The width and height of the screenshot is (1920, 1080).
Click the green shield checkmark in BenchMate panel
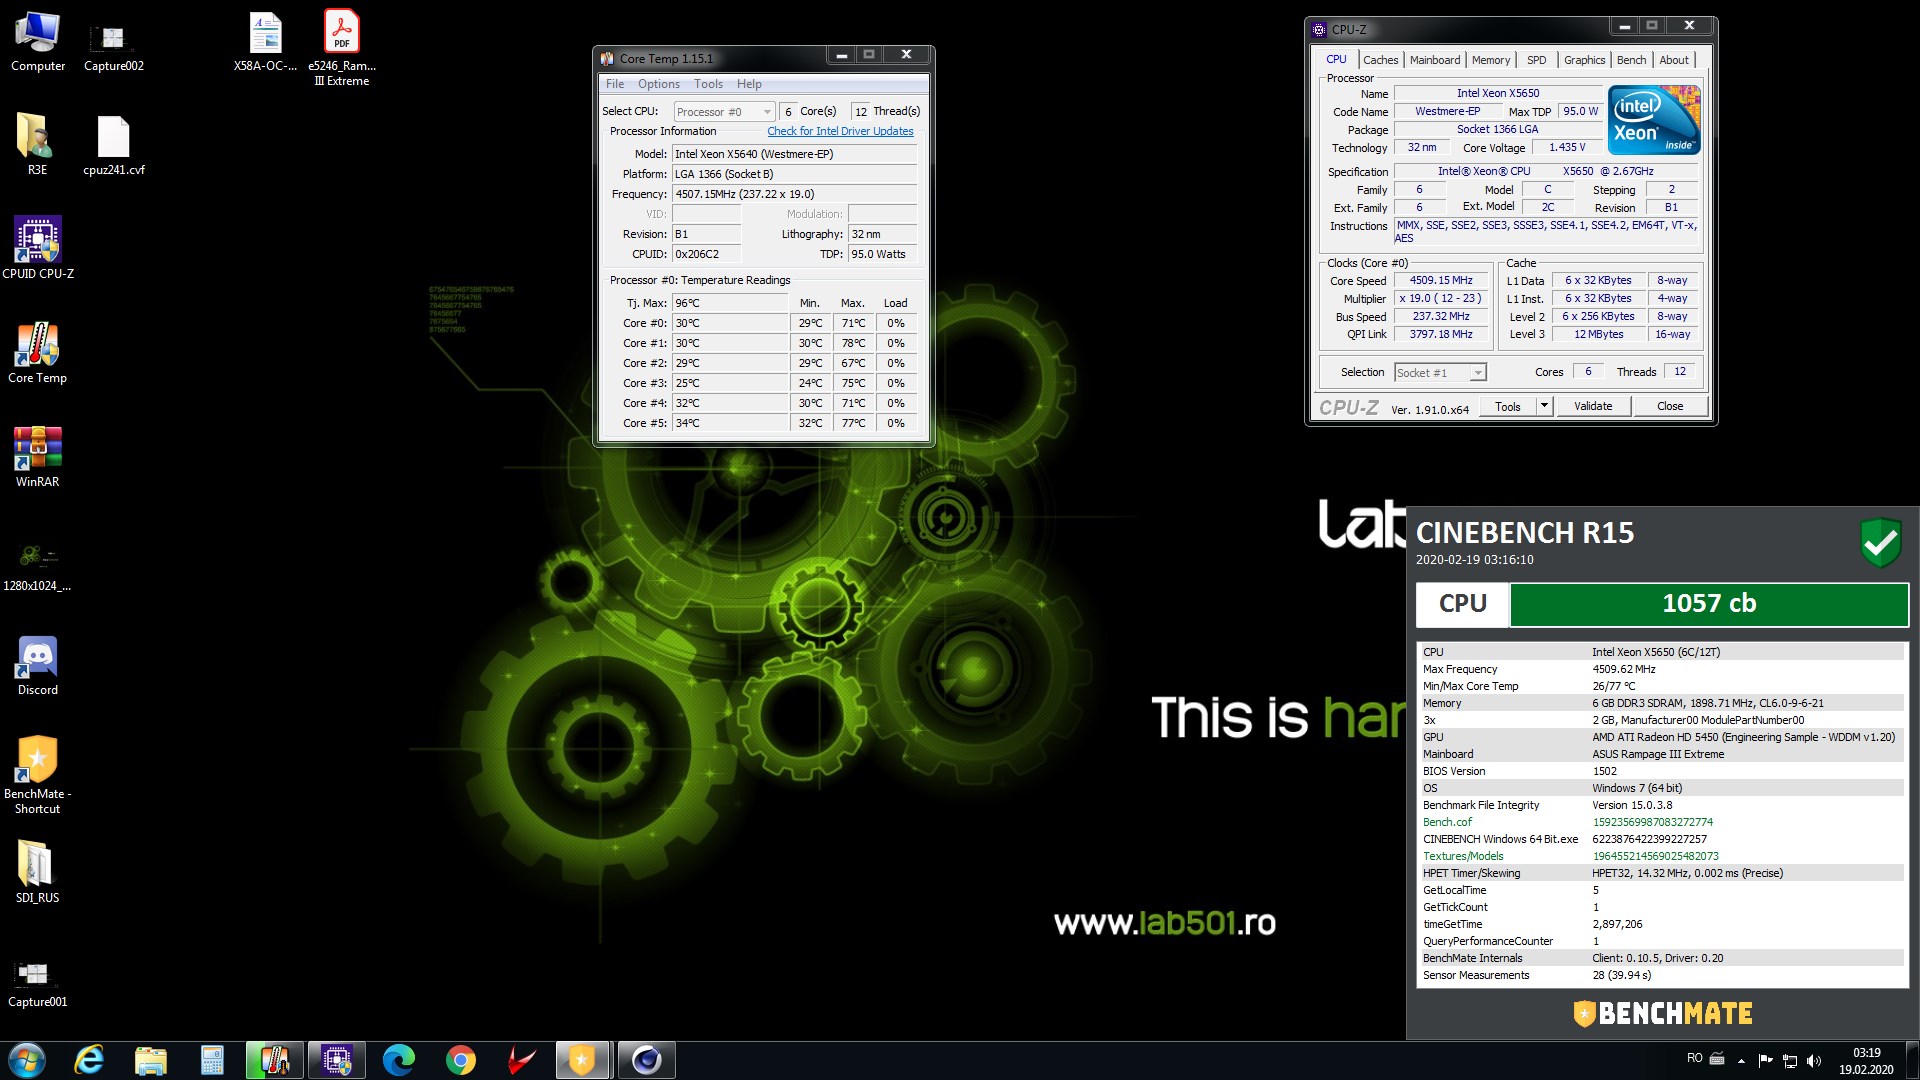pos(1880,542)
